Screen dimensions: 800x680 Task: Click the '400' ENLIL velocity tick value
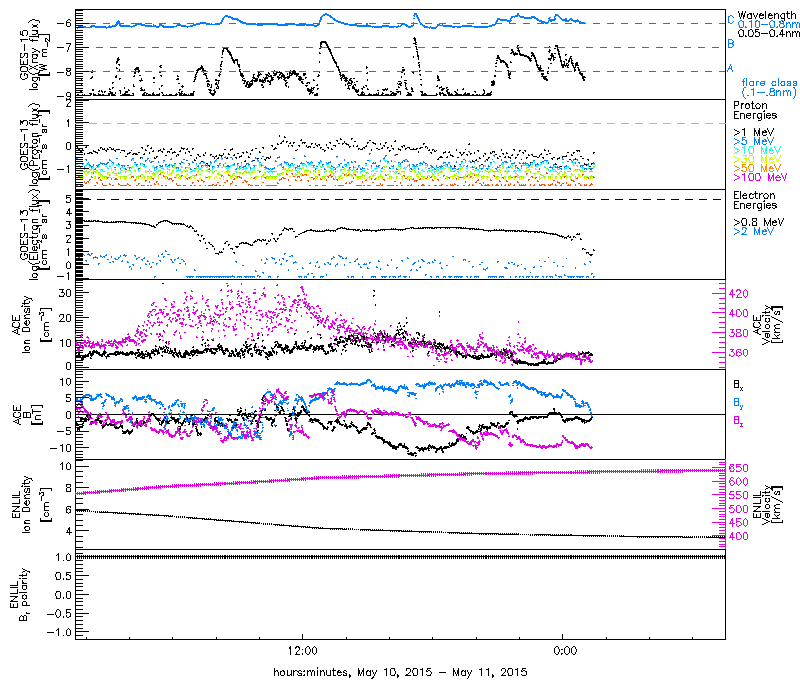[x=739, y=536]
